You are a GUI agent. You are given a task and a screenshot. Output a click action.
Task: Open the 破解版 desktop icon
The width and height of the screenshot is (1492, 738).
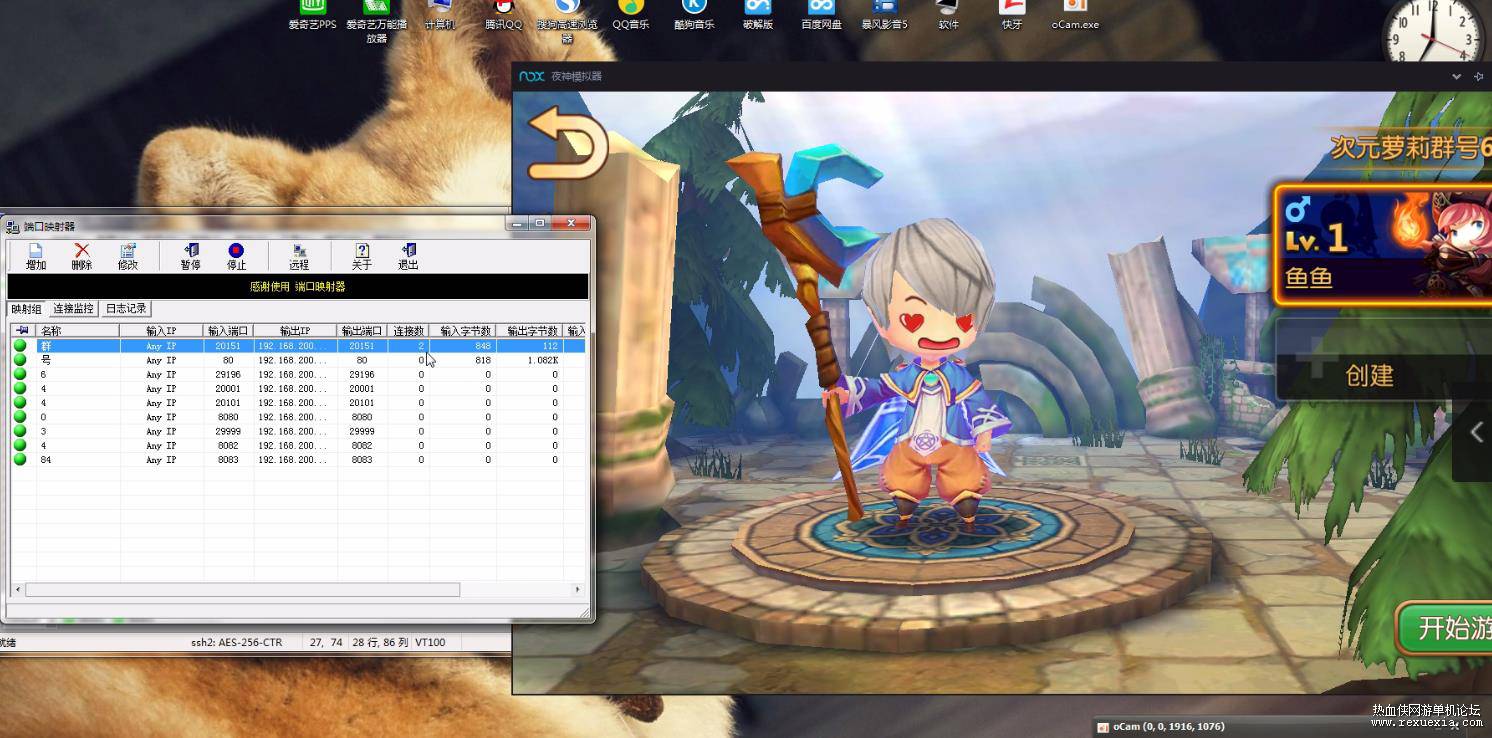click(758, 15)
